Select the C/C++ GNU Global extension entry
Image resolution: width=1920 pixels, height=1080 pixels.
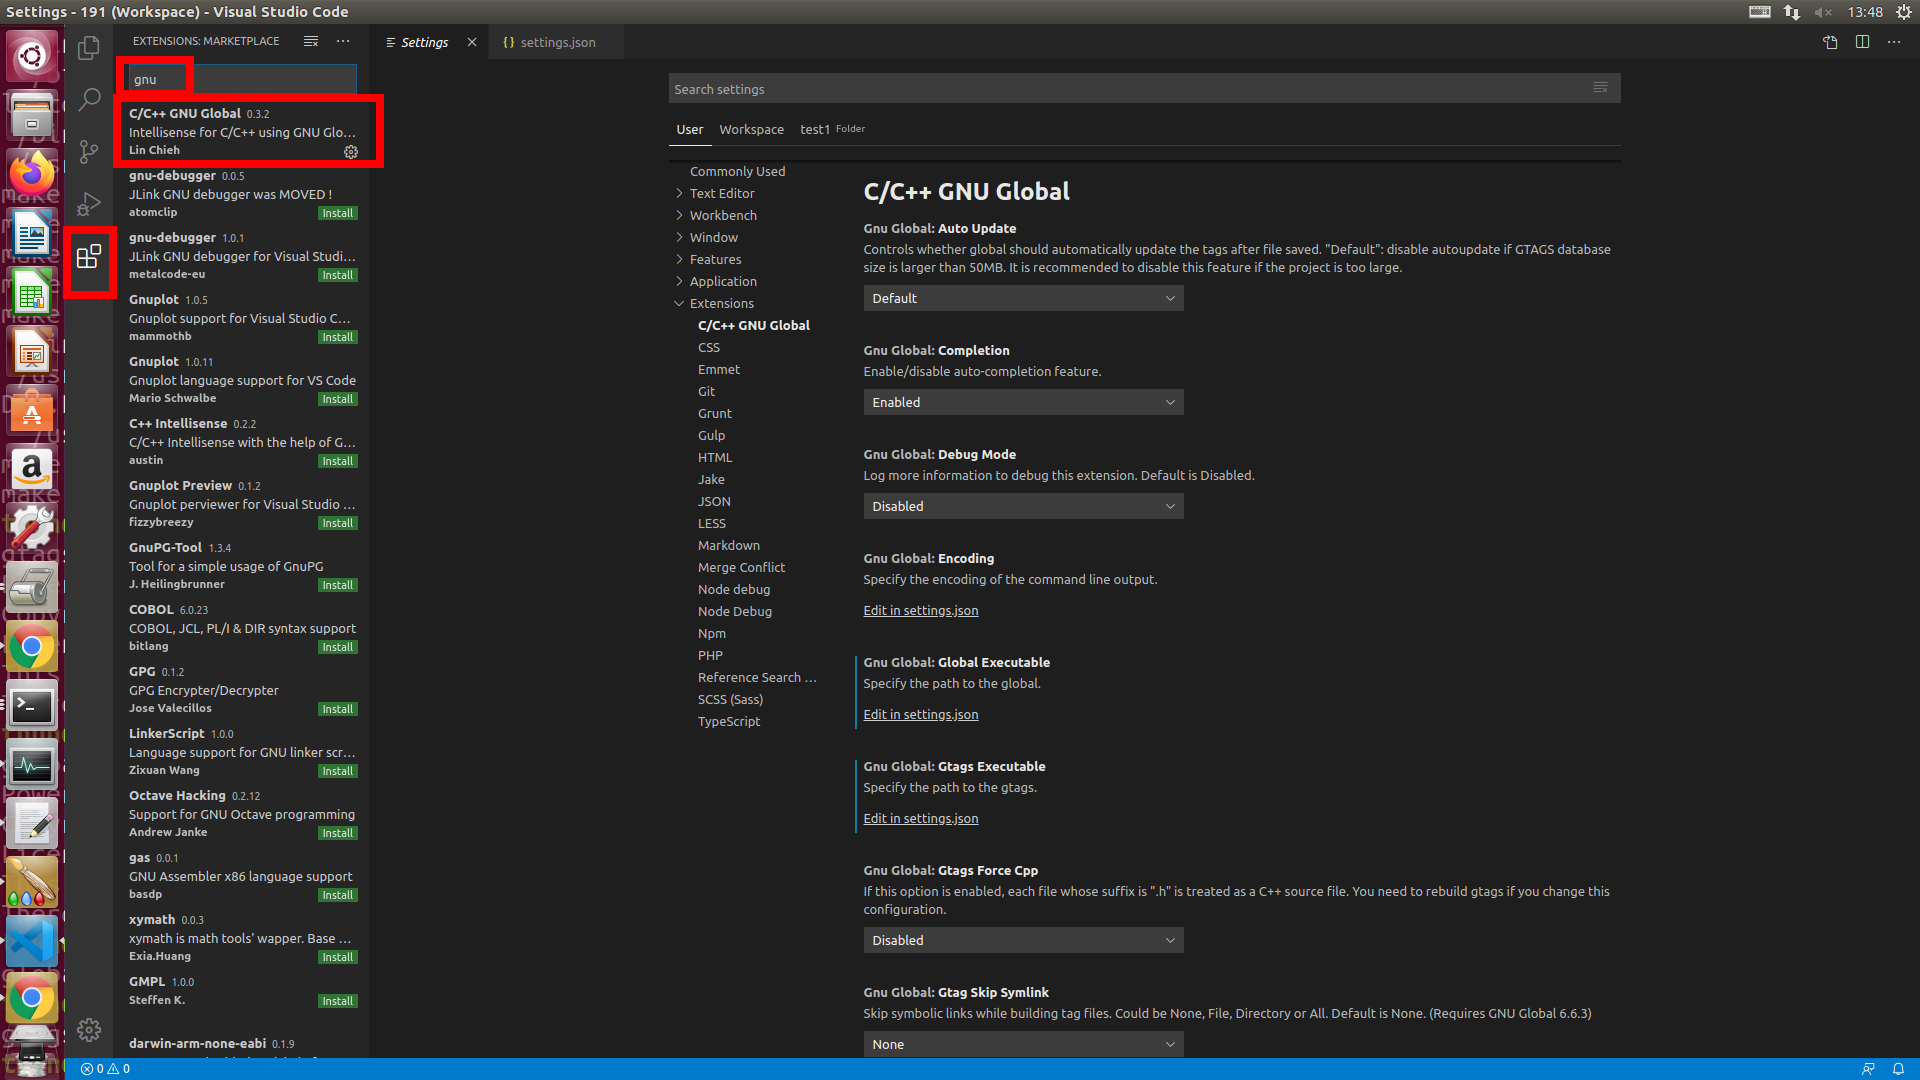coord(241,131)
